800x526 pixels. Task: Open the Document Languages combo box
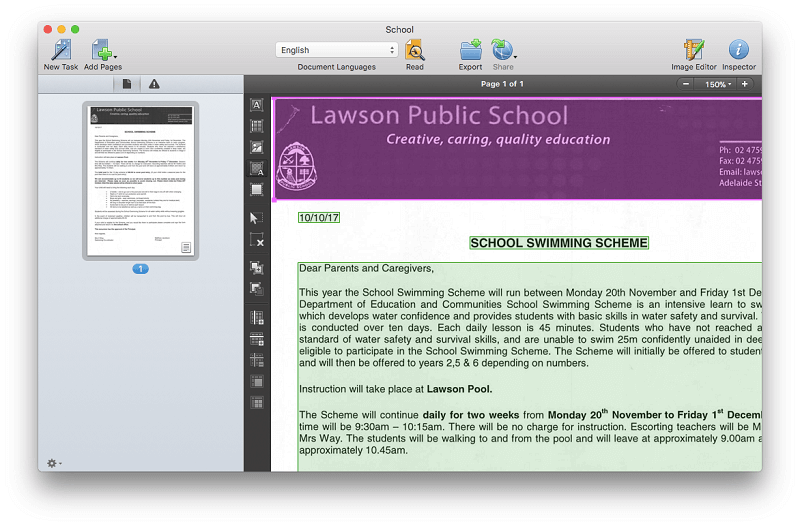click(337, 50)
